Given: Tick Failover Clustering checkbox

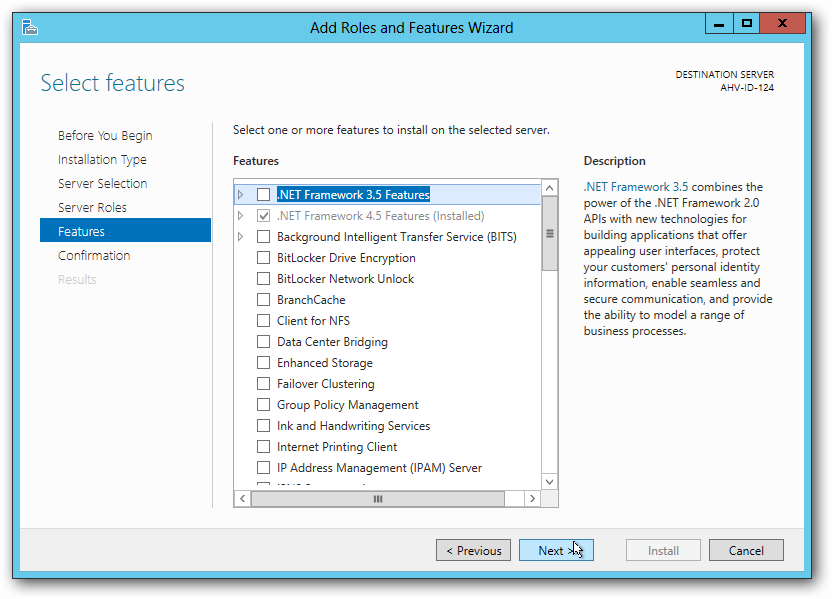Looking at the screenshot, I should pos(263,384).
